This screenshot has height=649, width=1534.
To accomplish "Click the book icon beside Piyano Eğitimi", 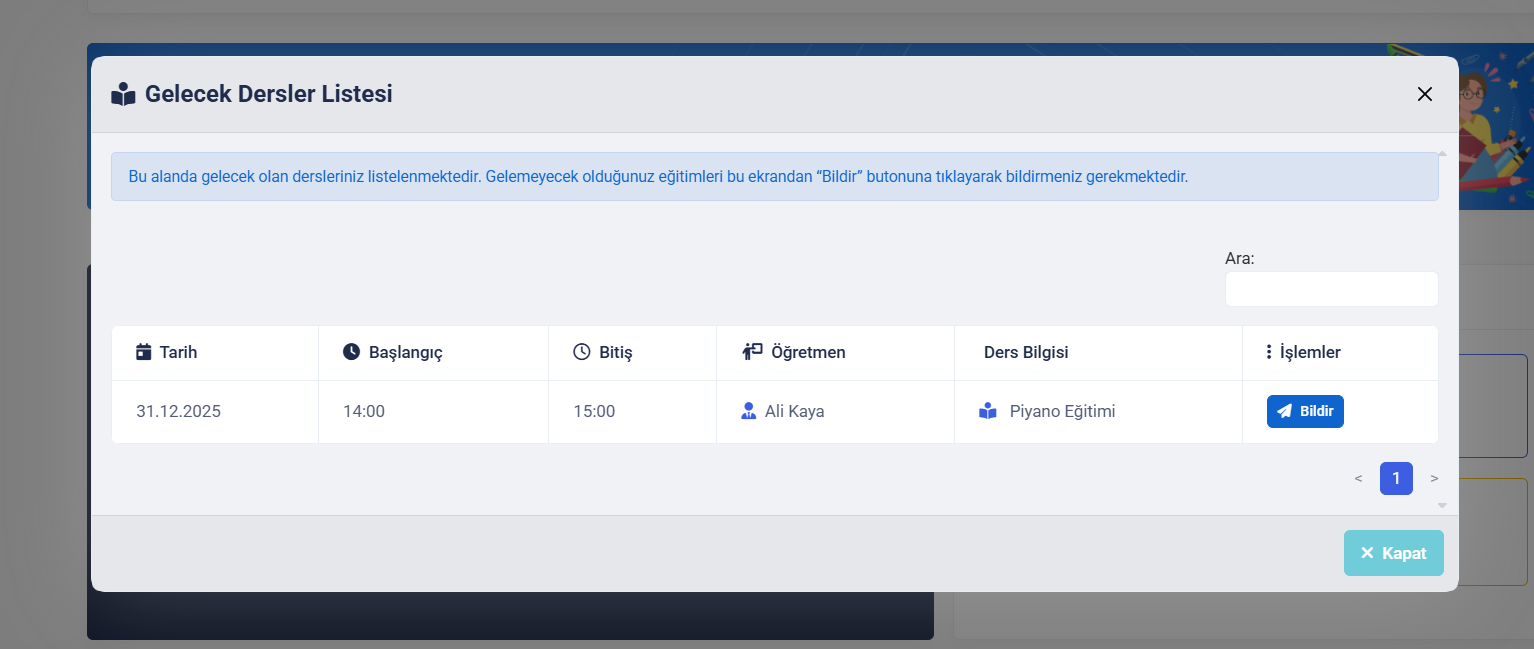I will coord(988,411).
